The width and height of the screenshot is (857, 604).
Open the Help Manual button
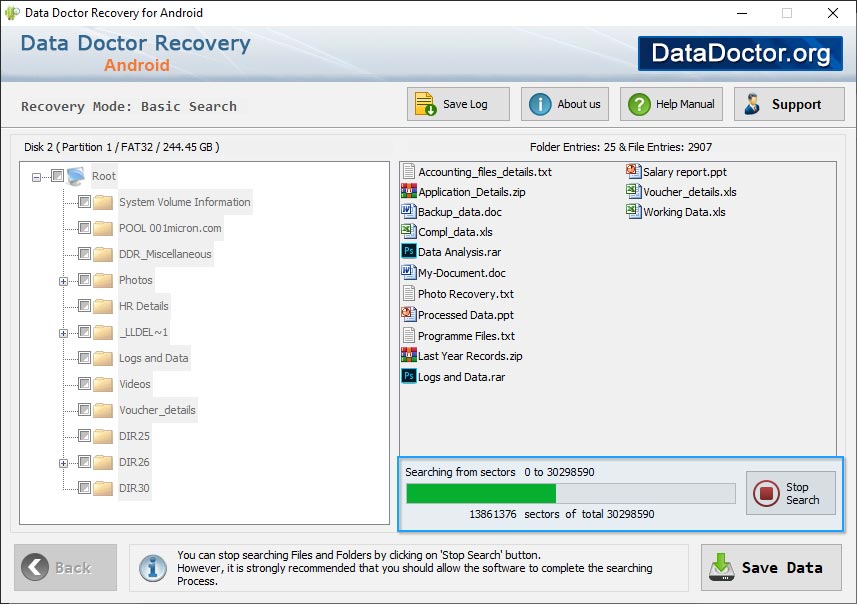[671, 104]
